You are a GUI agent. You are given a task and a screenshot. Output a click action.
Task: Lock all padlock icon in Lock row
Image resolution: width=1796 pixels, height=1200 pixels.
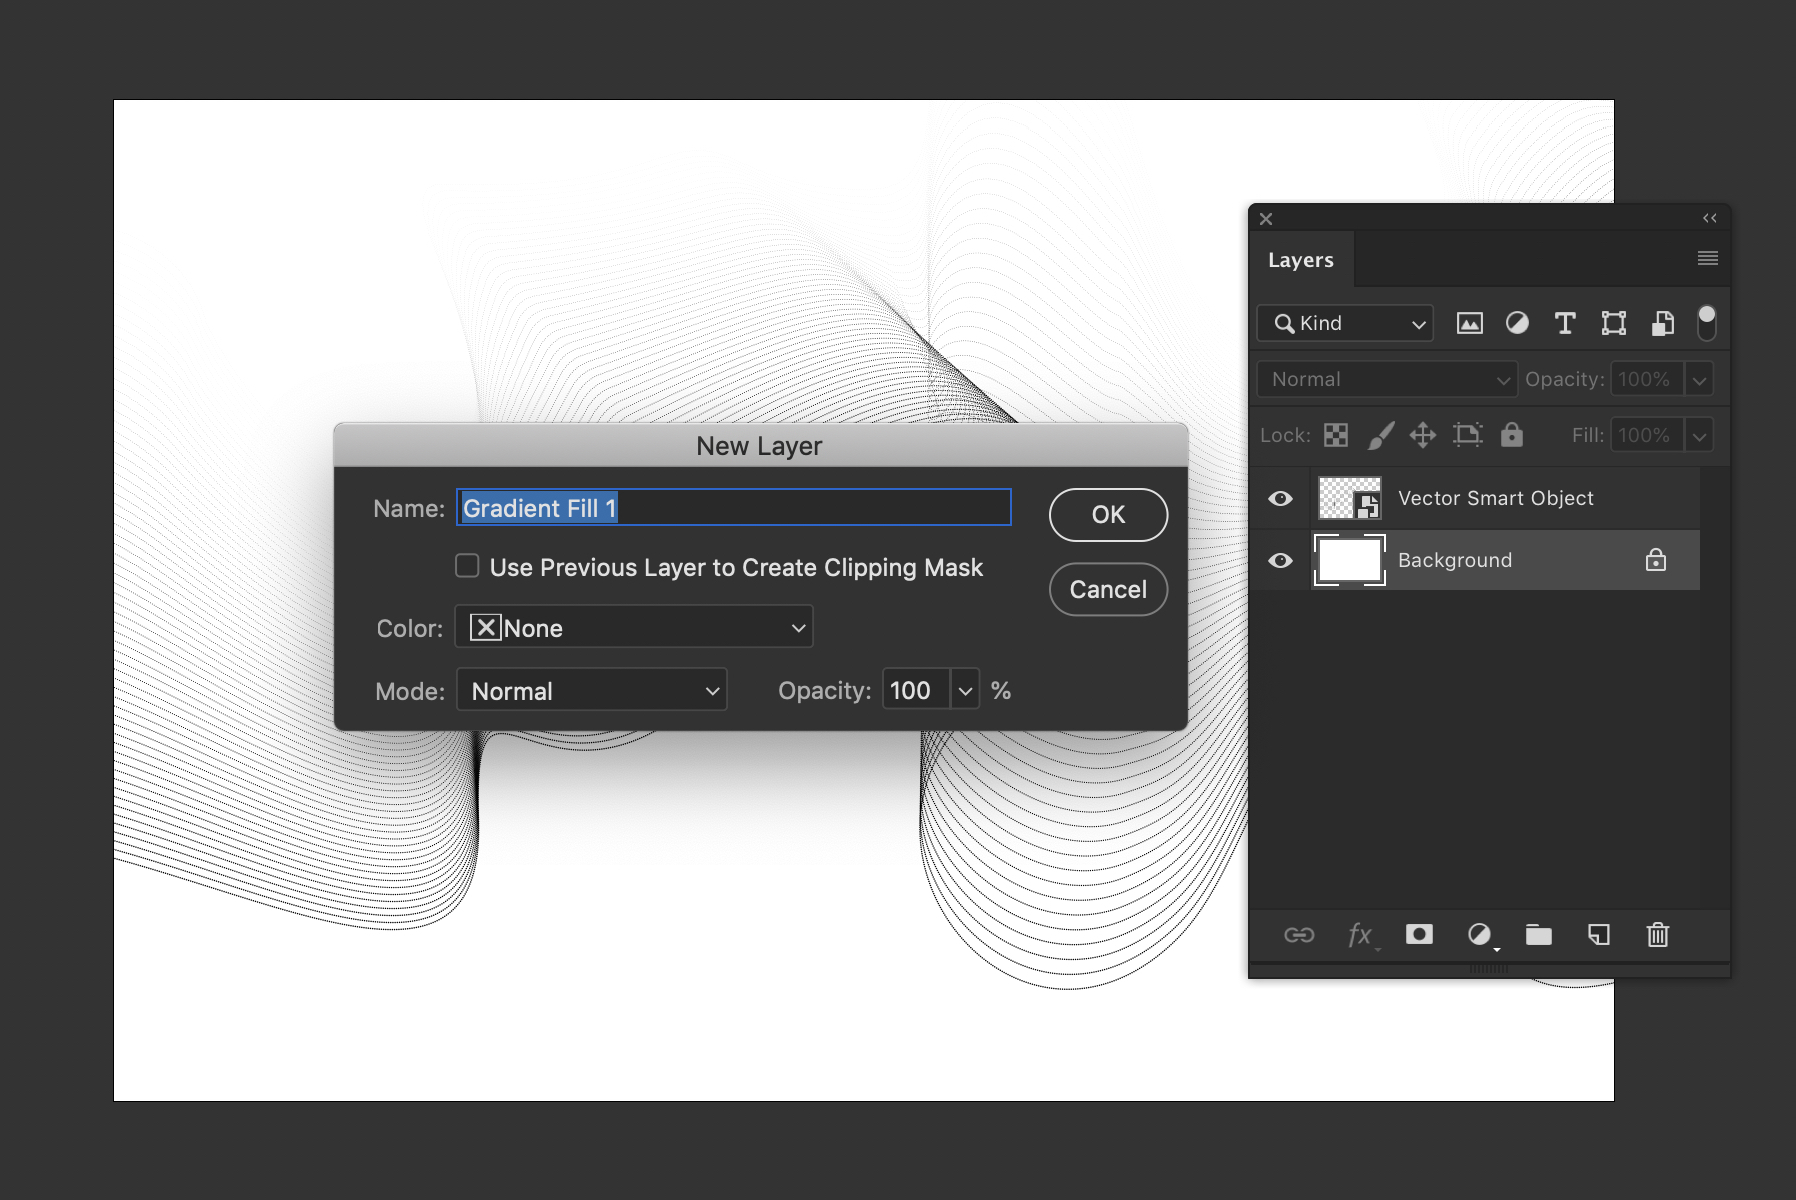tap(1512, 434)
